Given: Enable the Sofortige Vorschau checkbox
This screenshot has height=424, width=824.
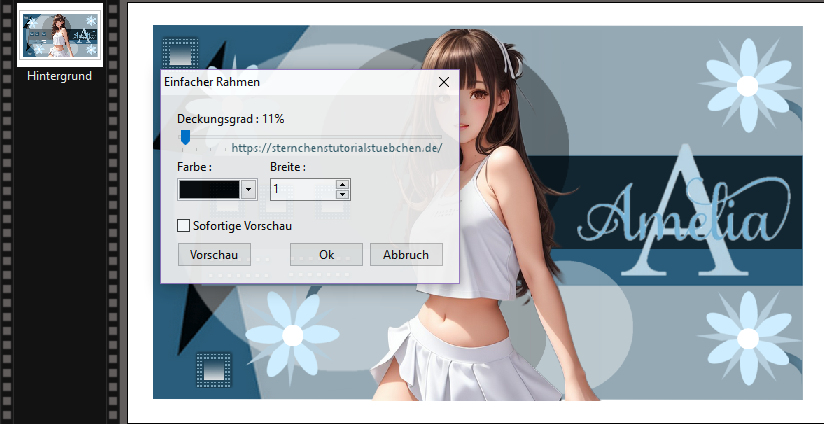Looking at the screenshot, I should (x=183, y=226).
